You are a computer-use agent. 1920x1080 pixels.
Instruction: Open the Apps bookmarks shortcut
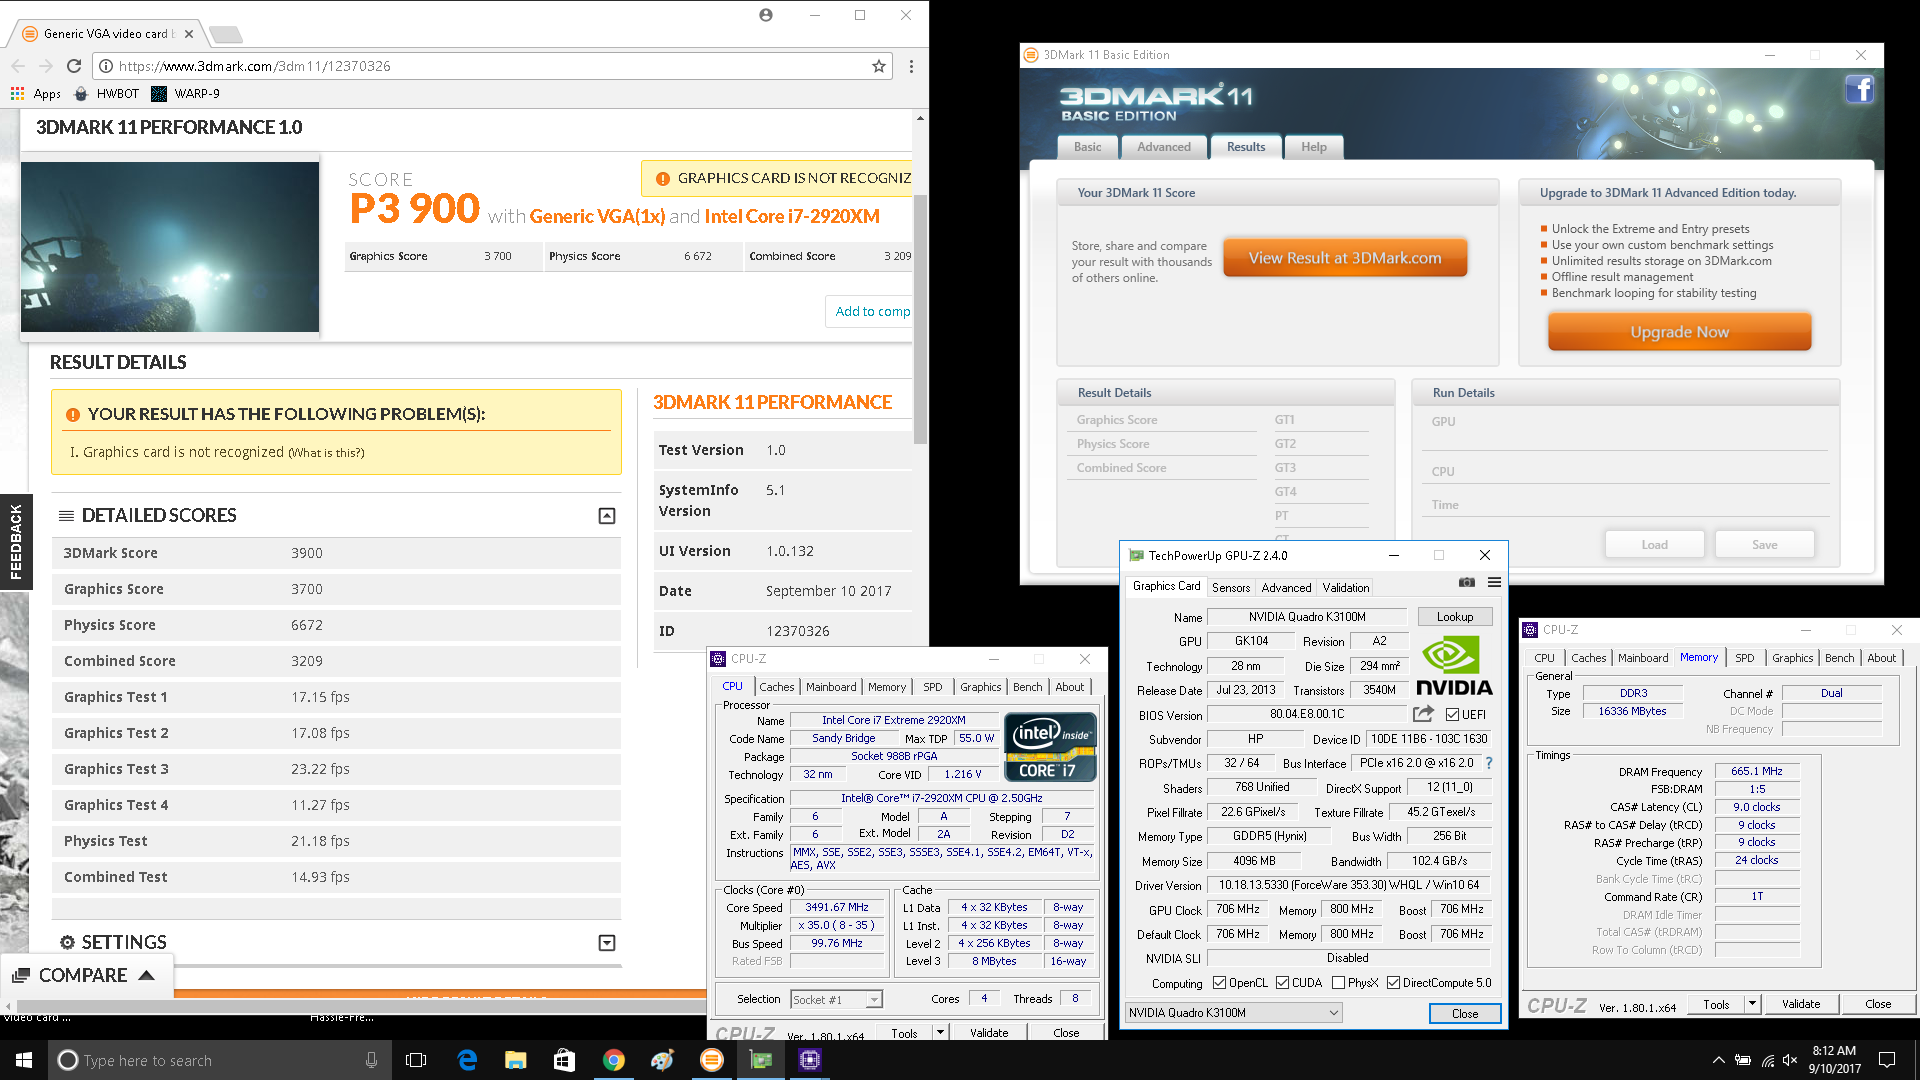pyautogui.click(x=36, y=93)
